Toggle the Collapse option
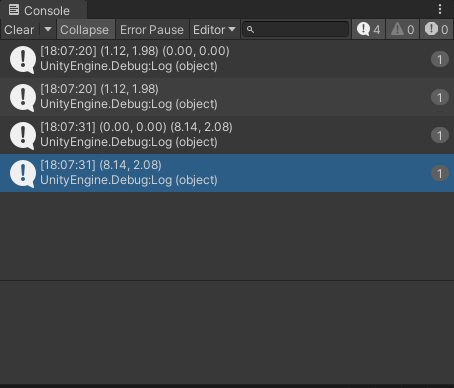Viewport: 454px width, 388px height. (86, 30)
